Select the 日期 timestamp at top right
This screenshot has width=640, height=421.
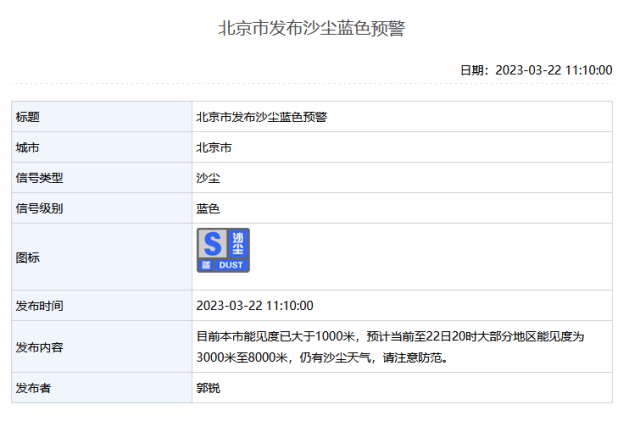click(x=535, y=70)
